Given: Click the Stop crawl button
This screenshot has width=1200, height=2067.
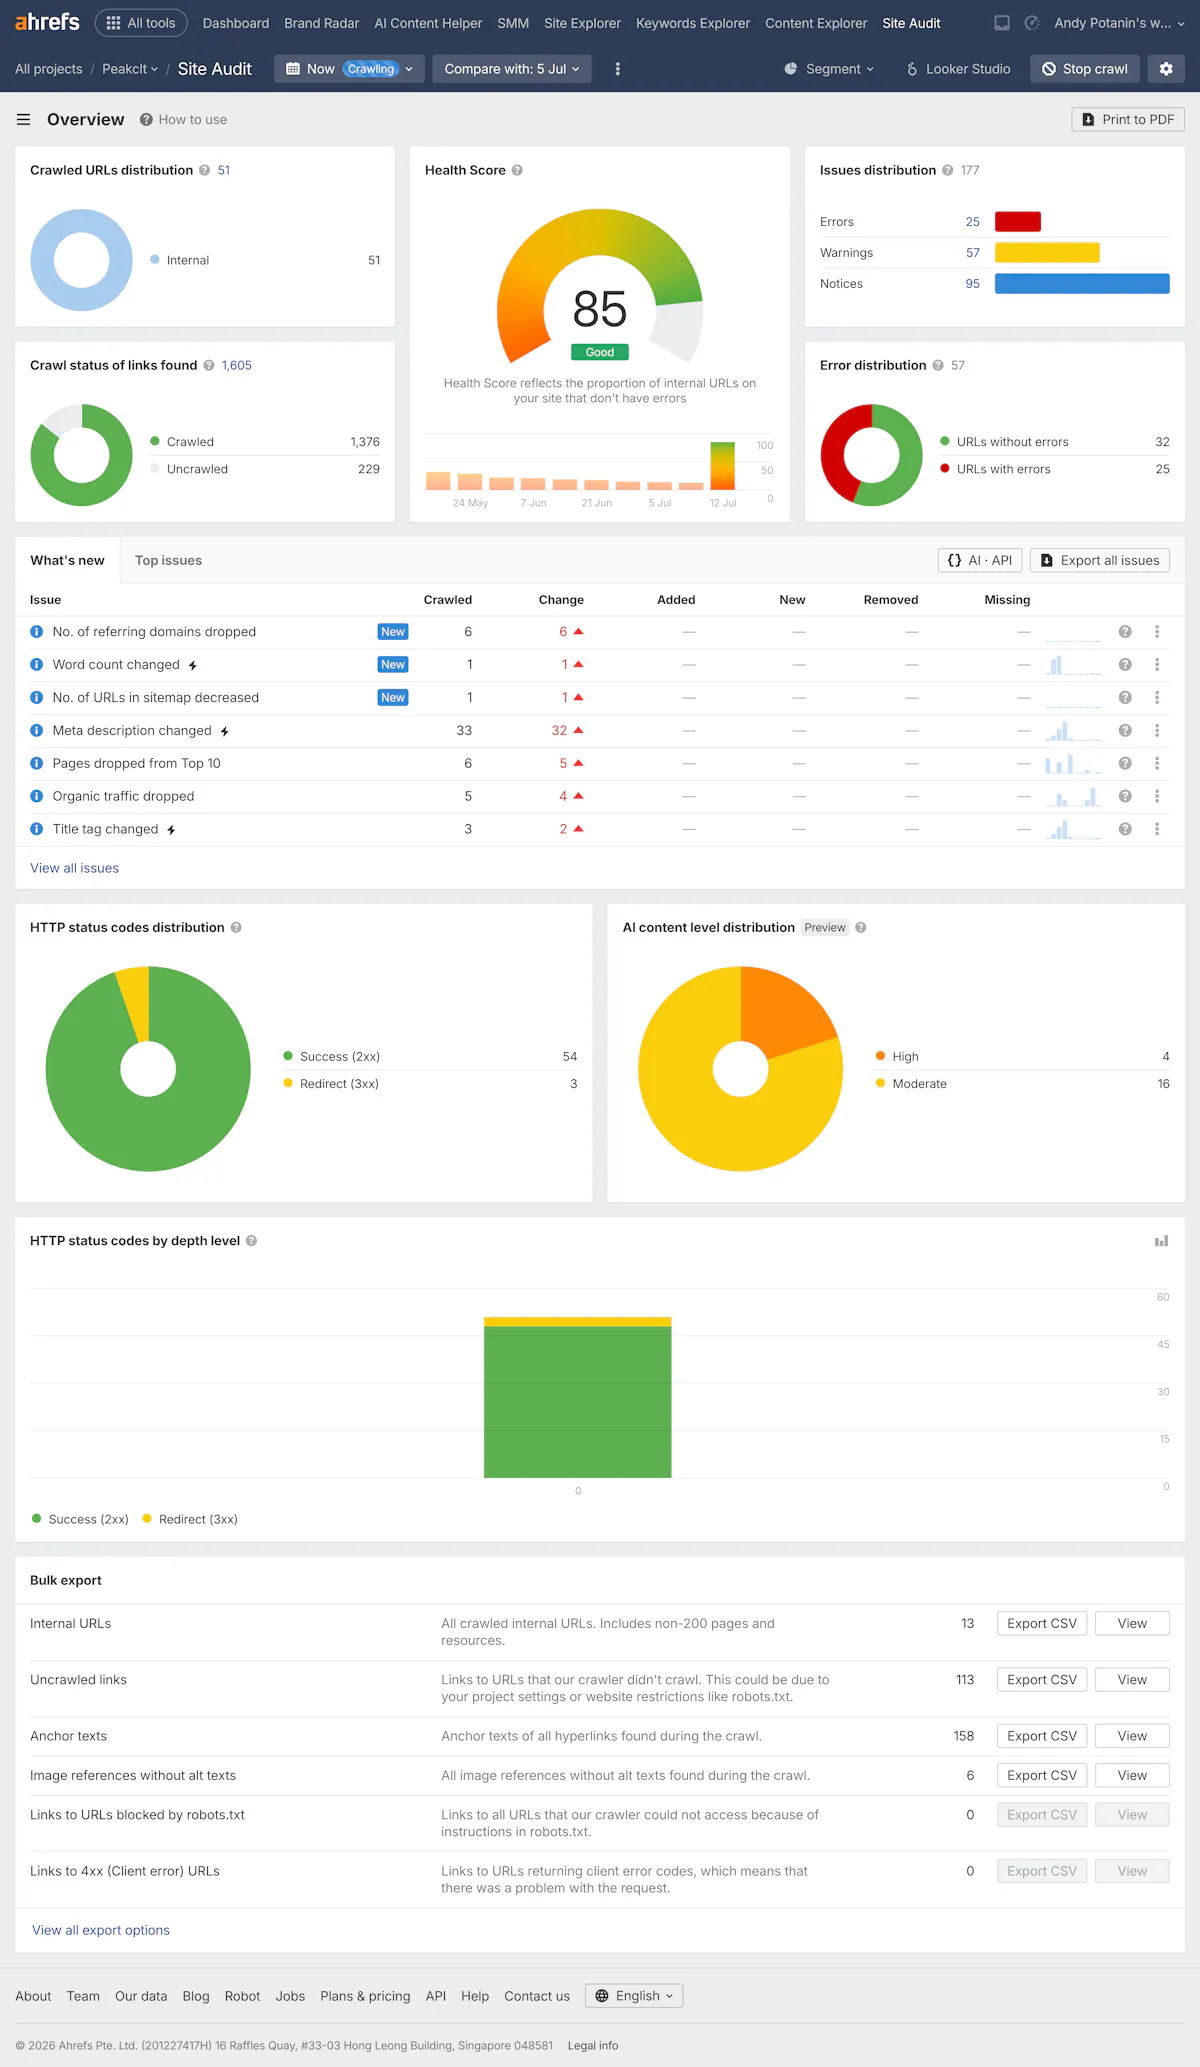Looking at the screenshot, I should (1085, 69).
